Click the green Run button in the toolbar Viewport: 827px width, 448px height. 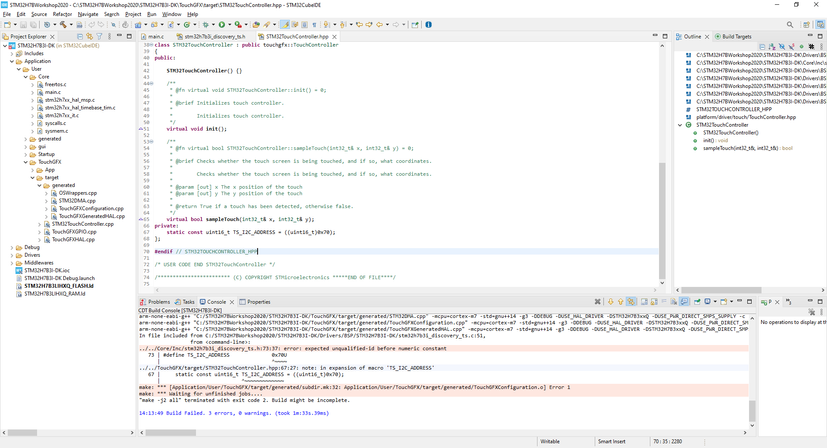coord(222,25)
